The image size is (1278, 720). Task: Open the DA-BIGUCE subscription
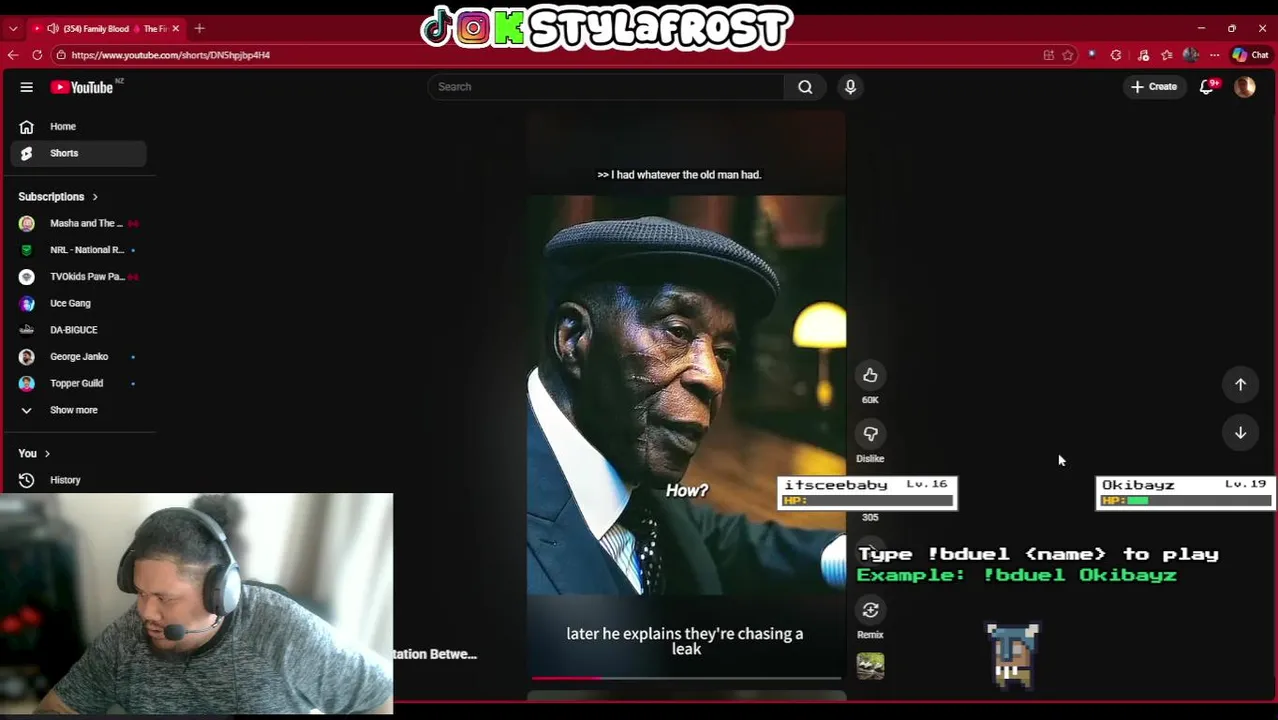tap(80, 330)
